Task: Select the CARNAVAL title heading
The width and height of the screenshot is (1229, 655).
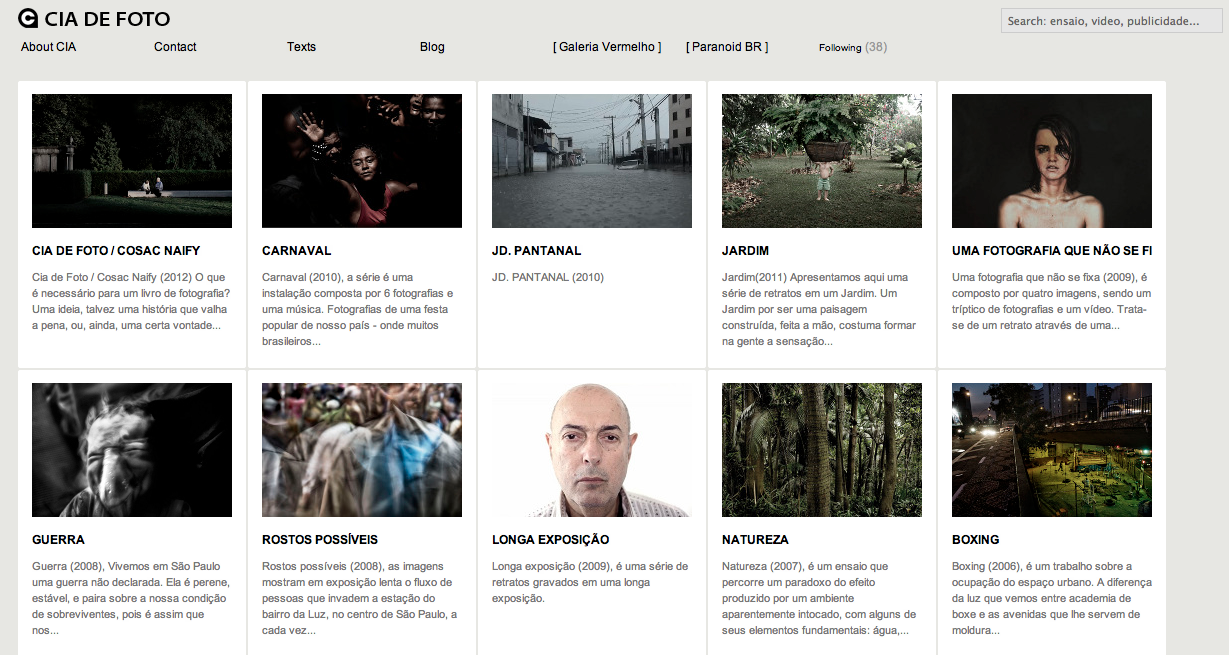Action: coord(296,251)
